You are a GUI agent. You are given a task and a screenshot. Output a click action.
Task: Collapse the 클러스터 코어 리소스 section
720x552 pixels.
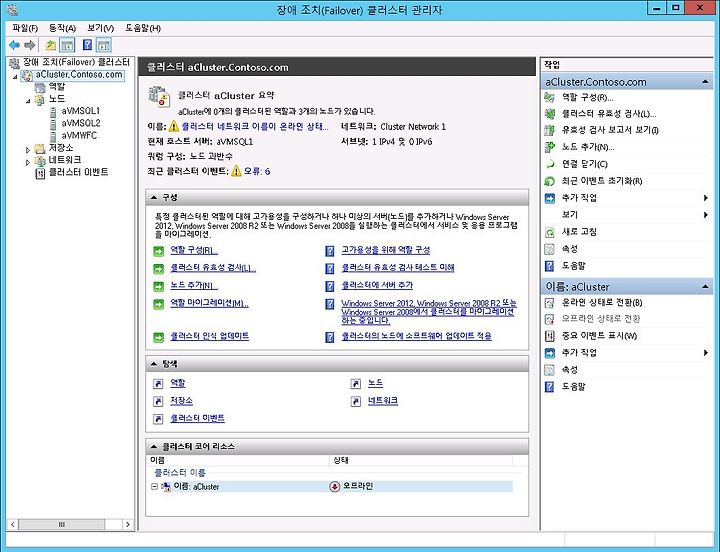coord(154,446)
